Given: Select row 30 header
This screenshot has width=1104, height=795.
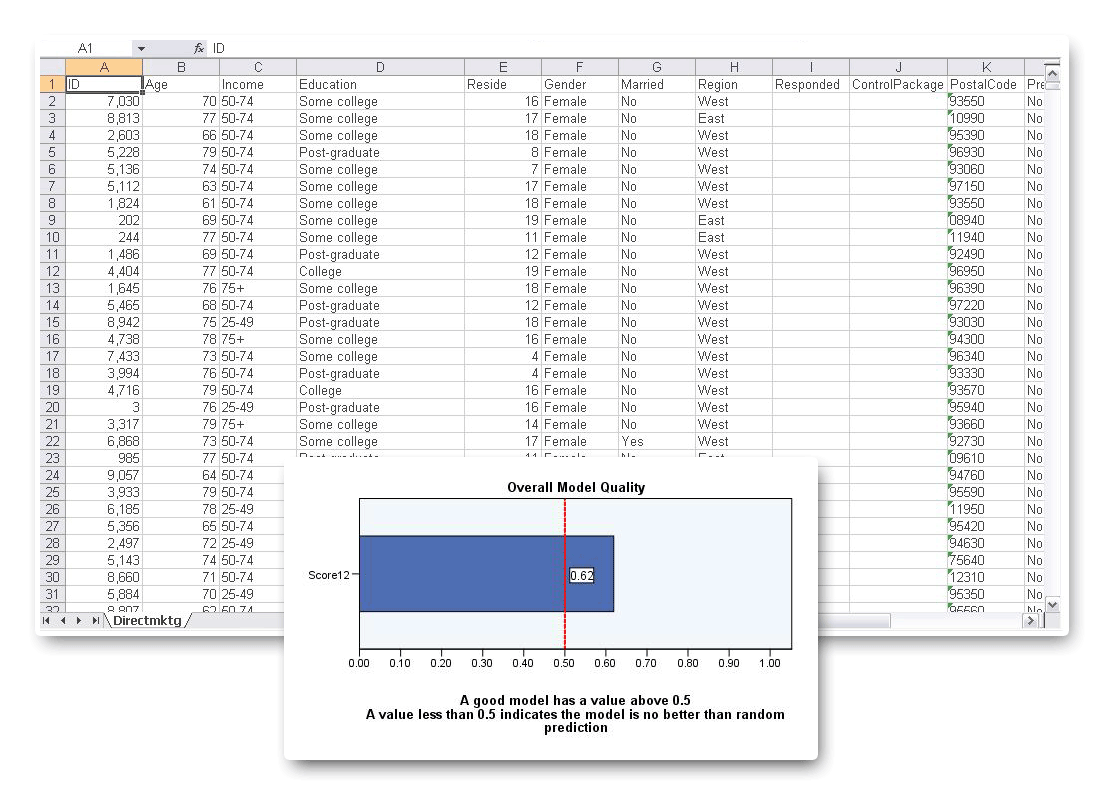Looking at the screenshot, I should [x=52, y=577].
